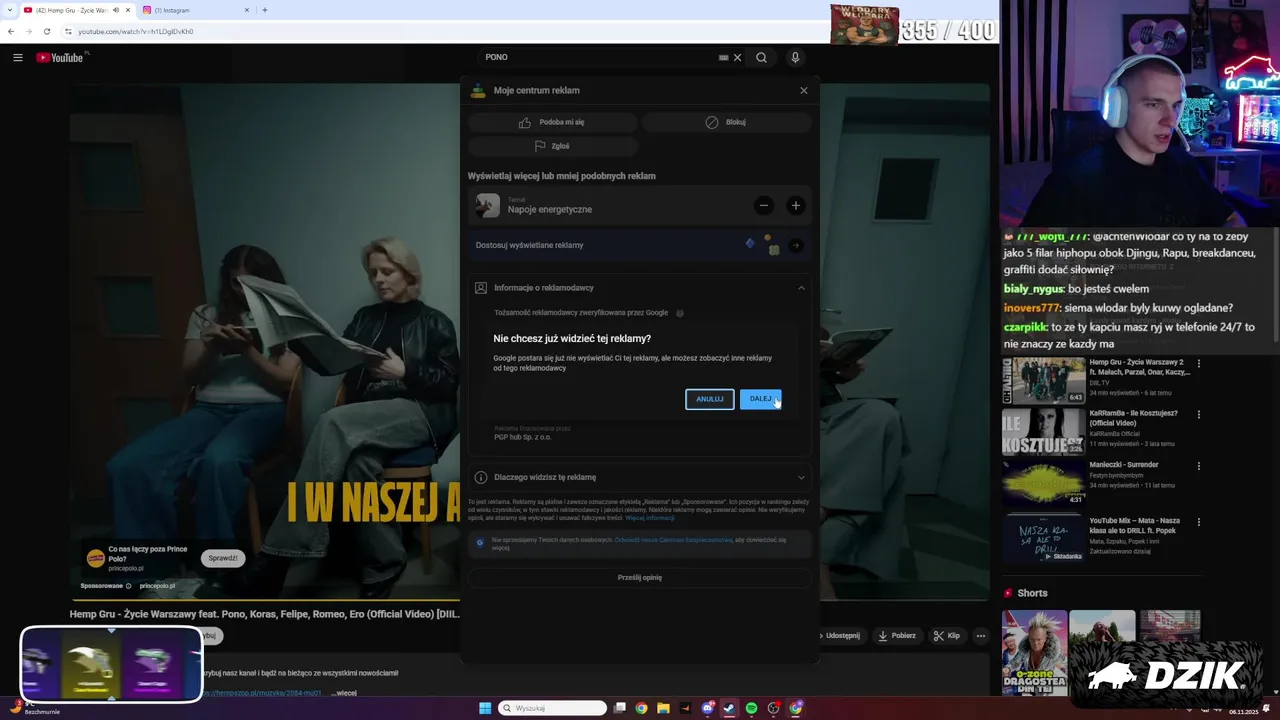Image resolution: width=1280 pixels, height=720 pixels.
Task: Click DALEJ in the ad dialog
Action: pos(760,399)
